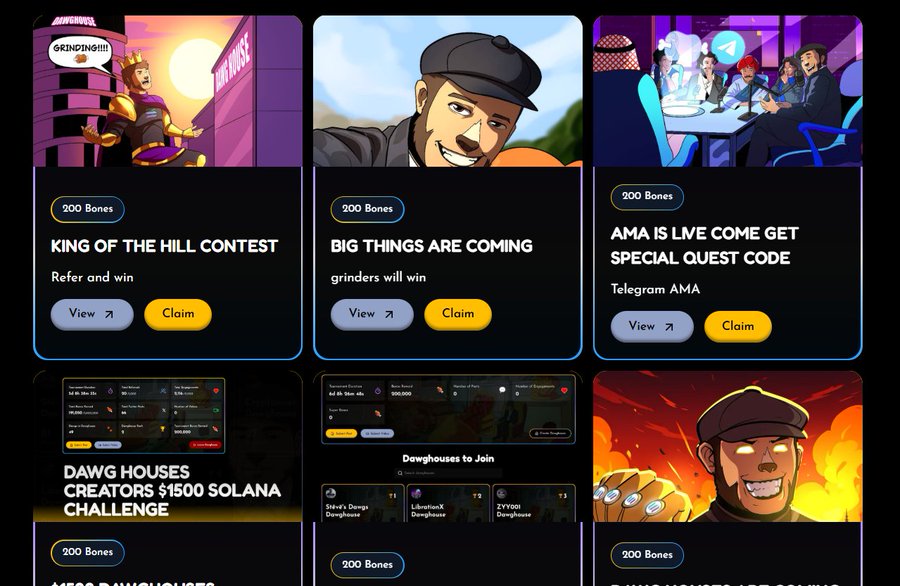Click the arrow icon in Big Things View button
The image size is (900, 586).
[389, 314]
